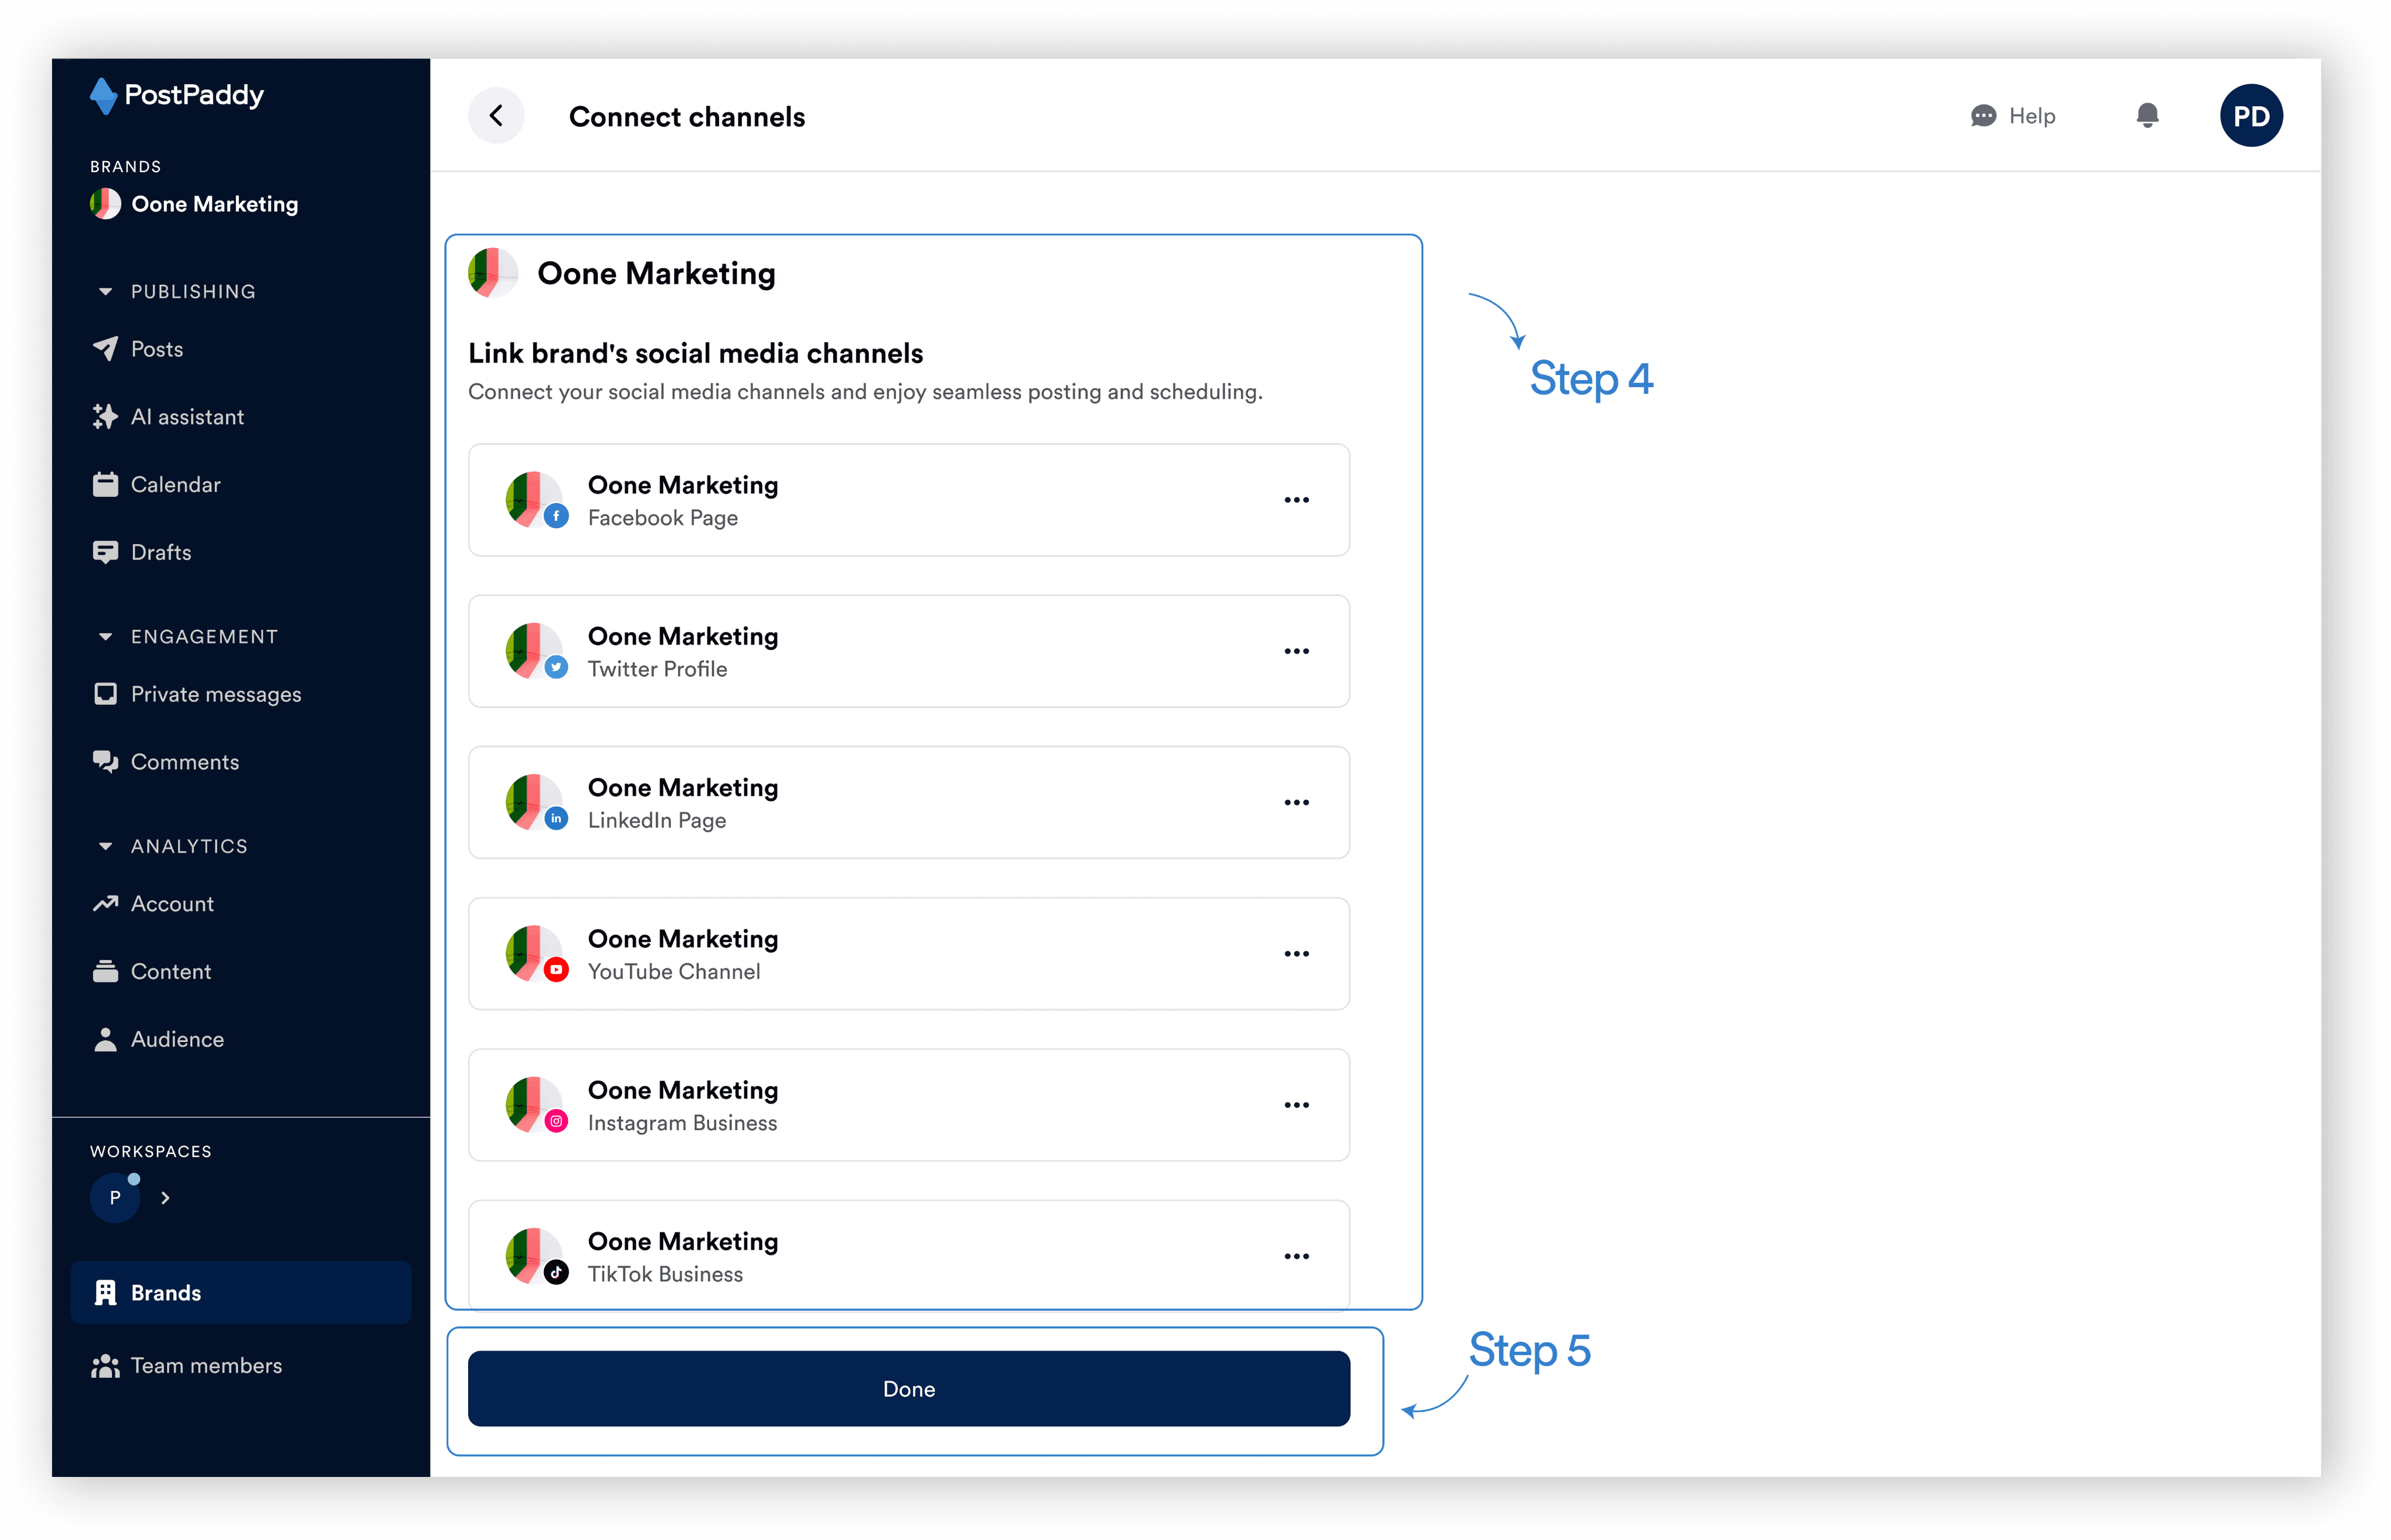Click the back arrow button

click(496, 116)
